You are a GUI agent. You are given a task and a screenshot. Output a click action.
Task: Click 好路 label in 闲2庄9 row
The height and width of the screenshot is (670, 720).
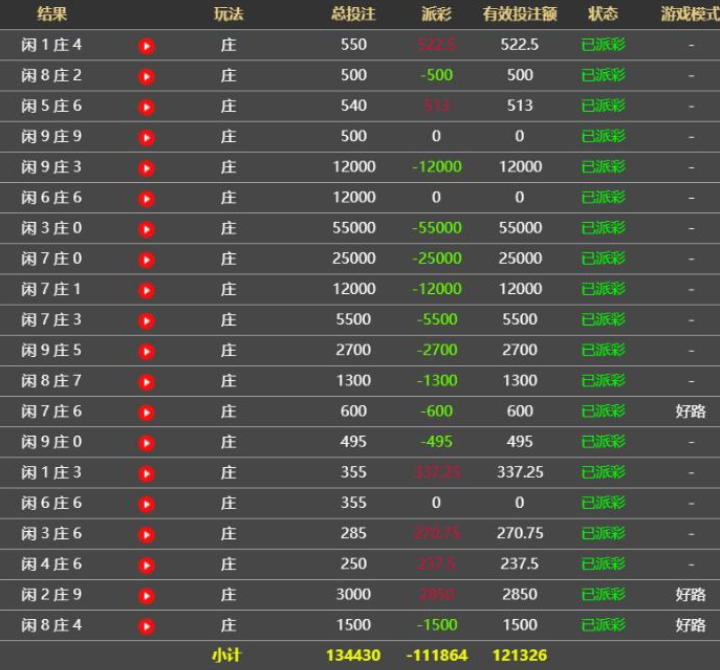[x=690, y=595]
